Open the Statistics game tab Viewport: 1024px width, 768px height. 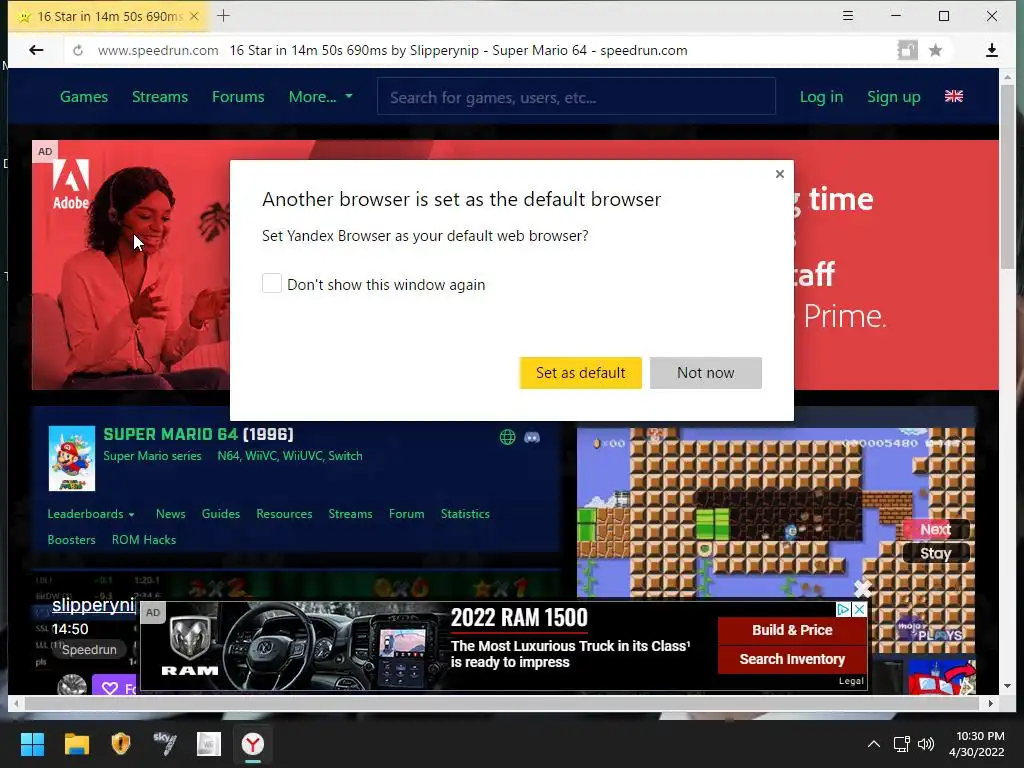(x=465, y=514)
